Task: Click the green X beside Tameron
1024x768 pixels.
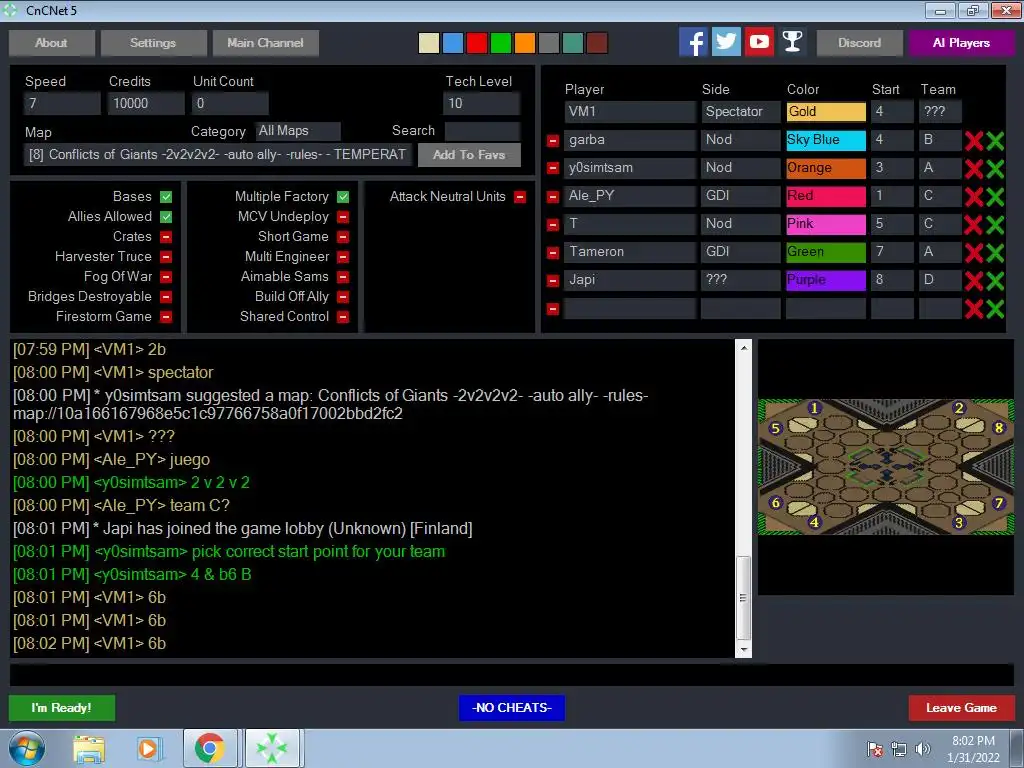Action: pyautogui.click(x=995, y=253)
